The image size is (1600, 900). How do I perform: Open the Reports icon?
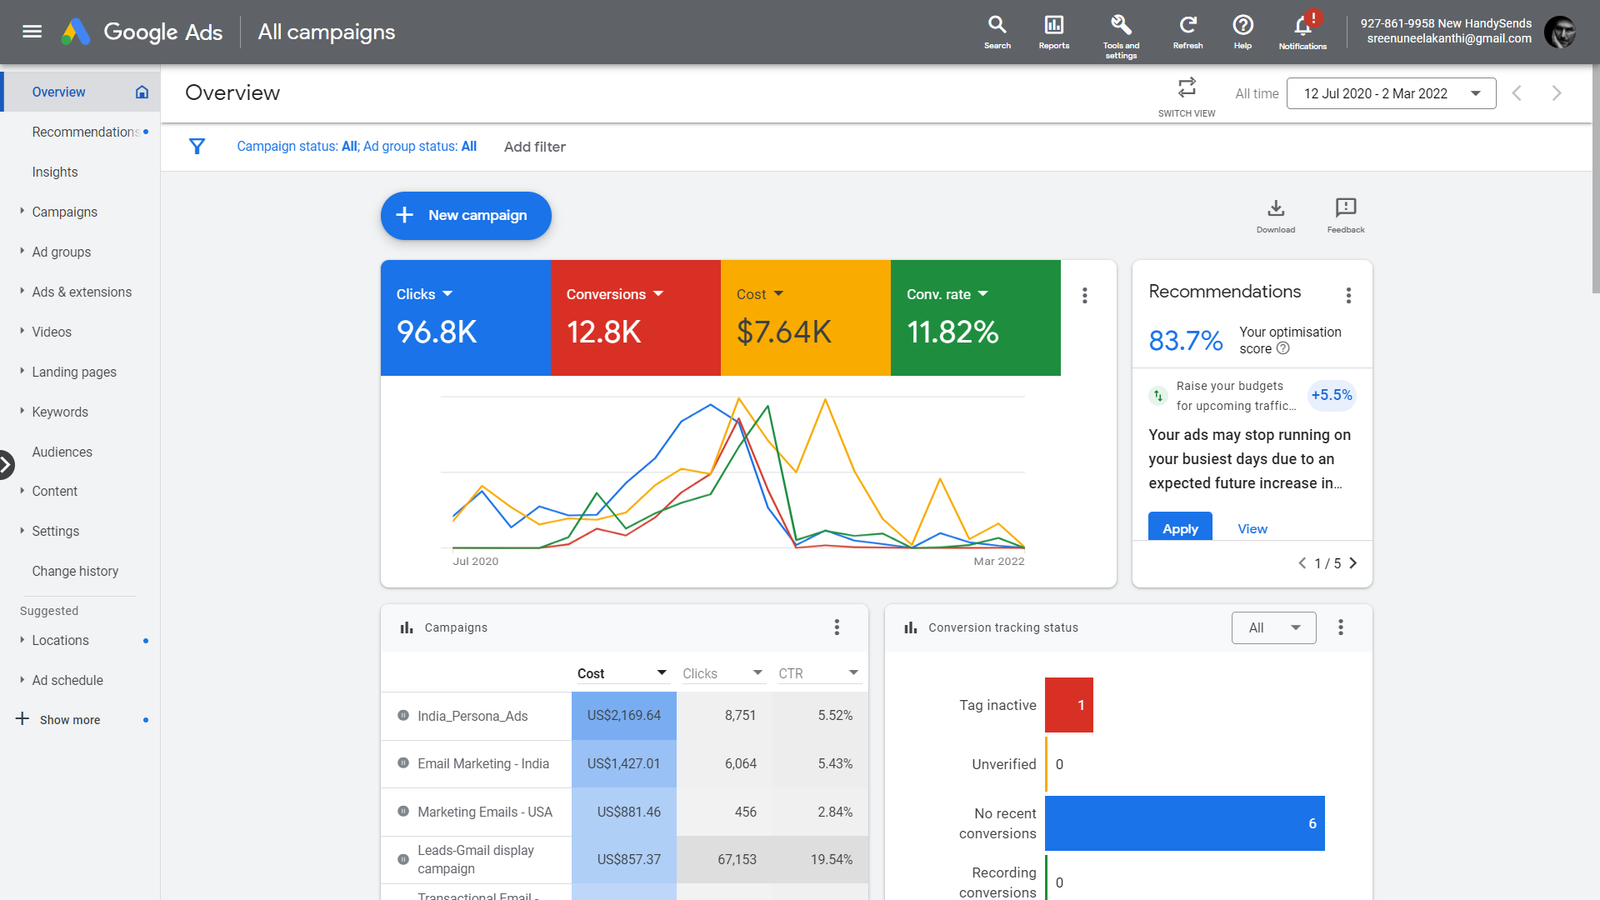click(1054, 32)
